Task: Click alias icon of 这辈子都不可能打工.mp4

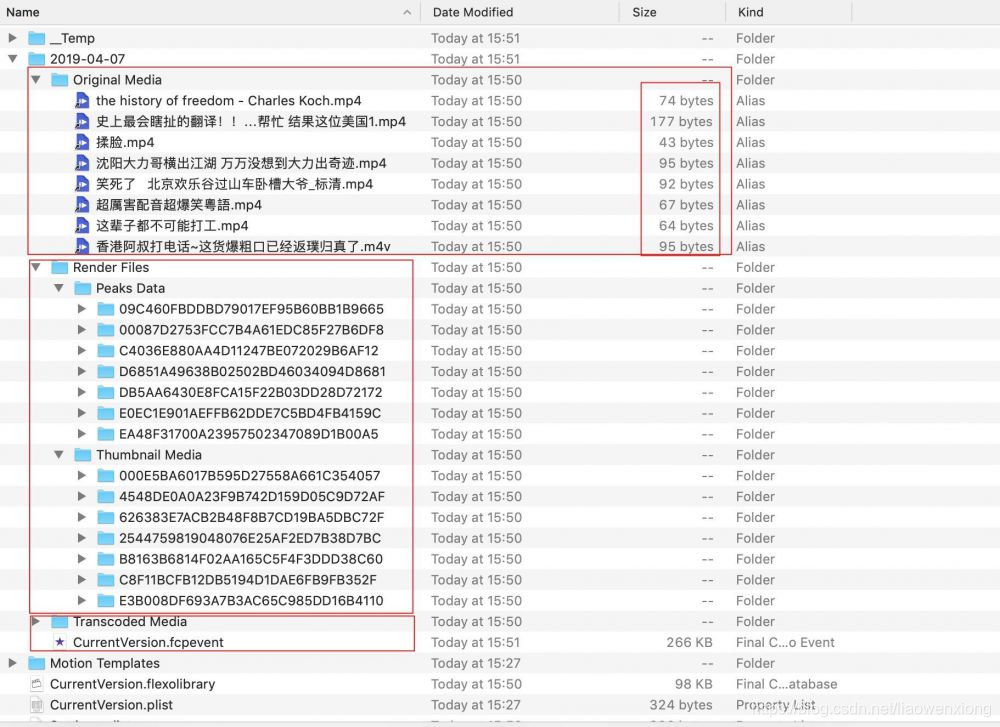Action: tap(82, 226)
